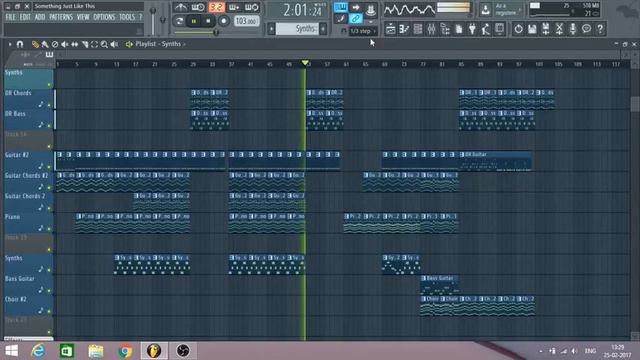
Task: Open Google Chrome from the taskbar
Action: pos(125,351)
